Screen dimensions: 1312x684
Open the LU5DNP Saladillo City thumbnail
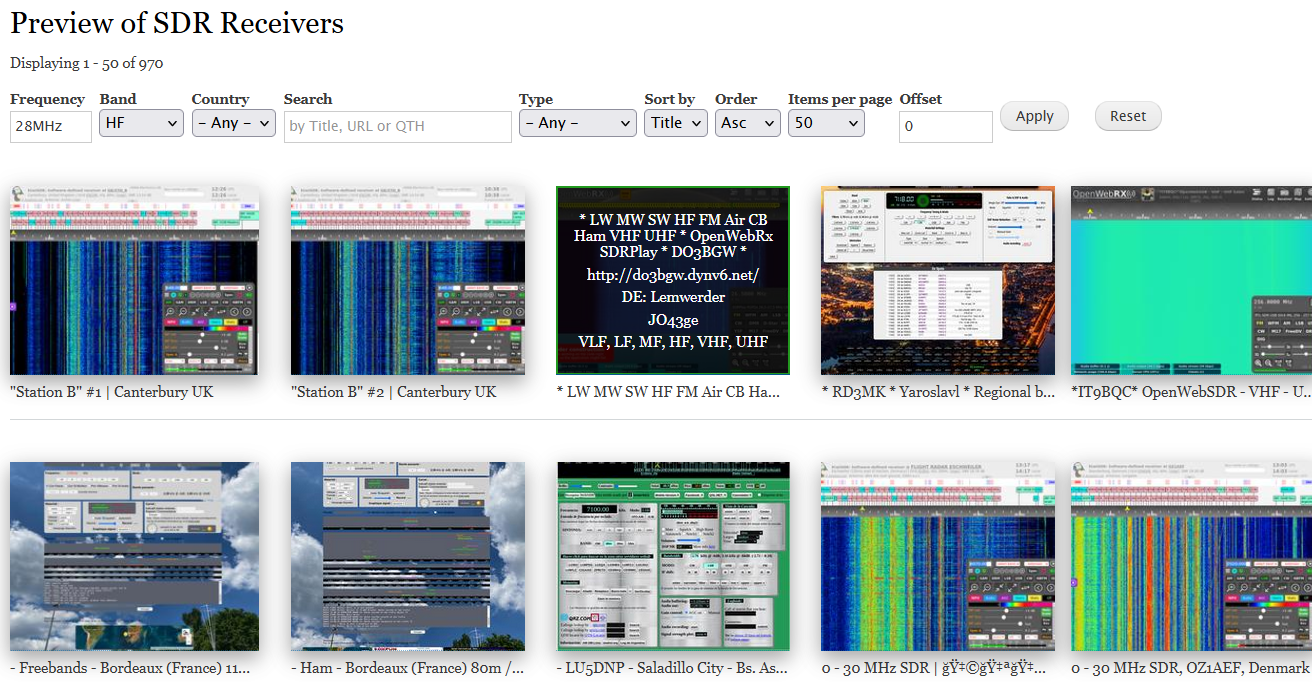673,556
